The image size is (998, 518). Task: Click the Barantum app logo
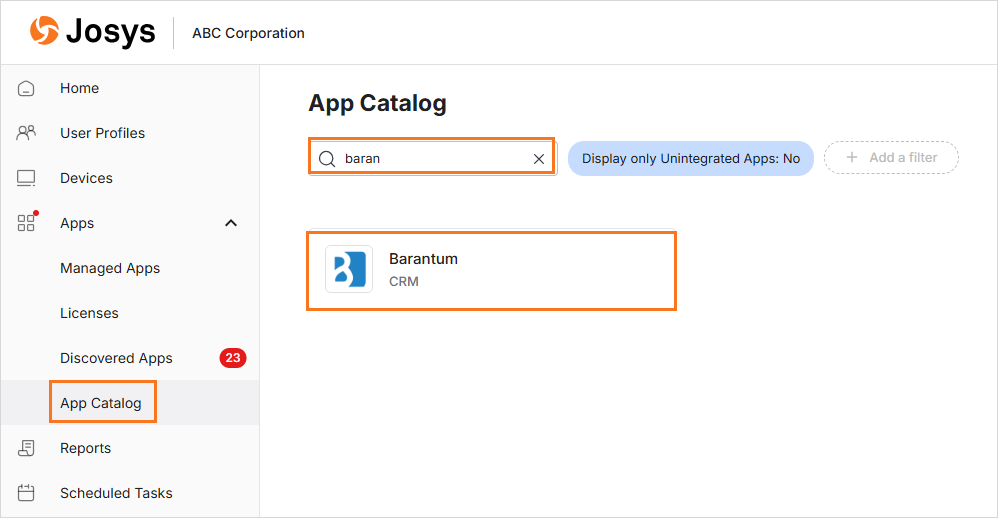click(349, 269)
